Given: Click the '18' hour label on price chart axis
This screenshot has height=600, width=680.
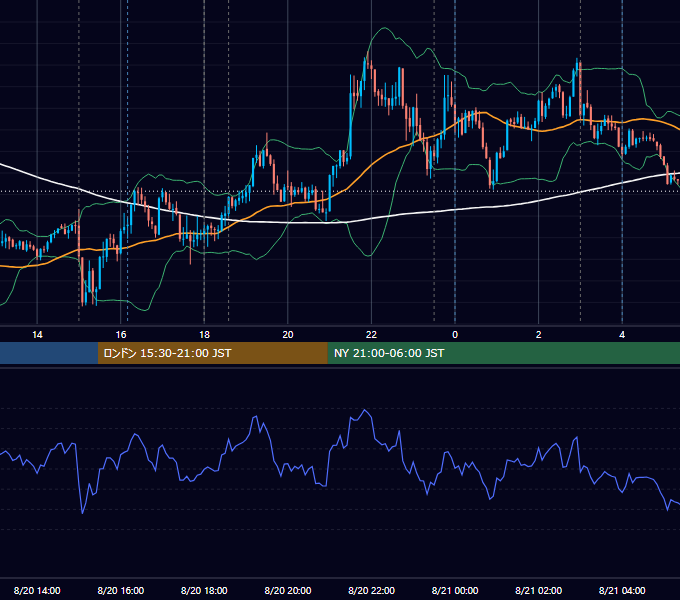Looking at the screenshot, I should (204, 335).
